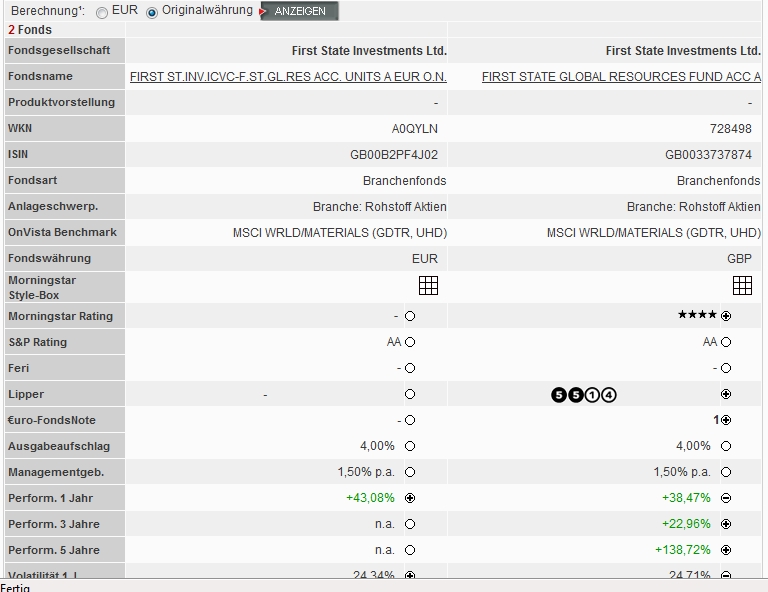The image size is (768, 592).
Task: Click the Morningstar Style-Box grid icon for the GBP fund
Action: (x=742, y=286)
